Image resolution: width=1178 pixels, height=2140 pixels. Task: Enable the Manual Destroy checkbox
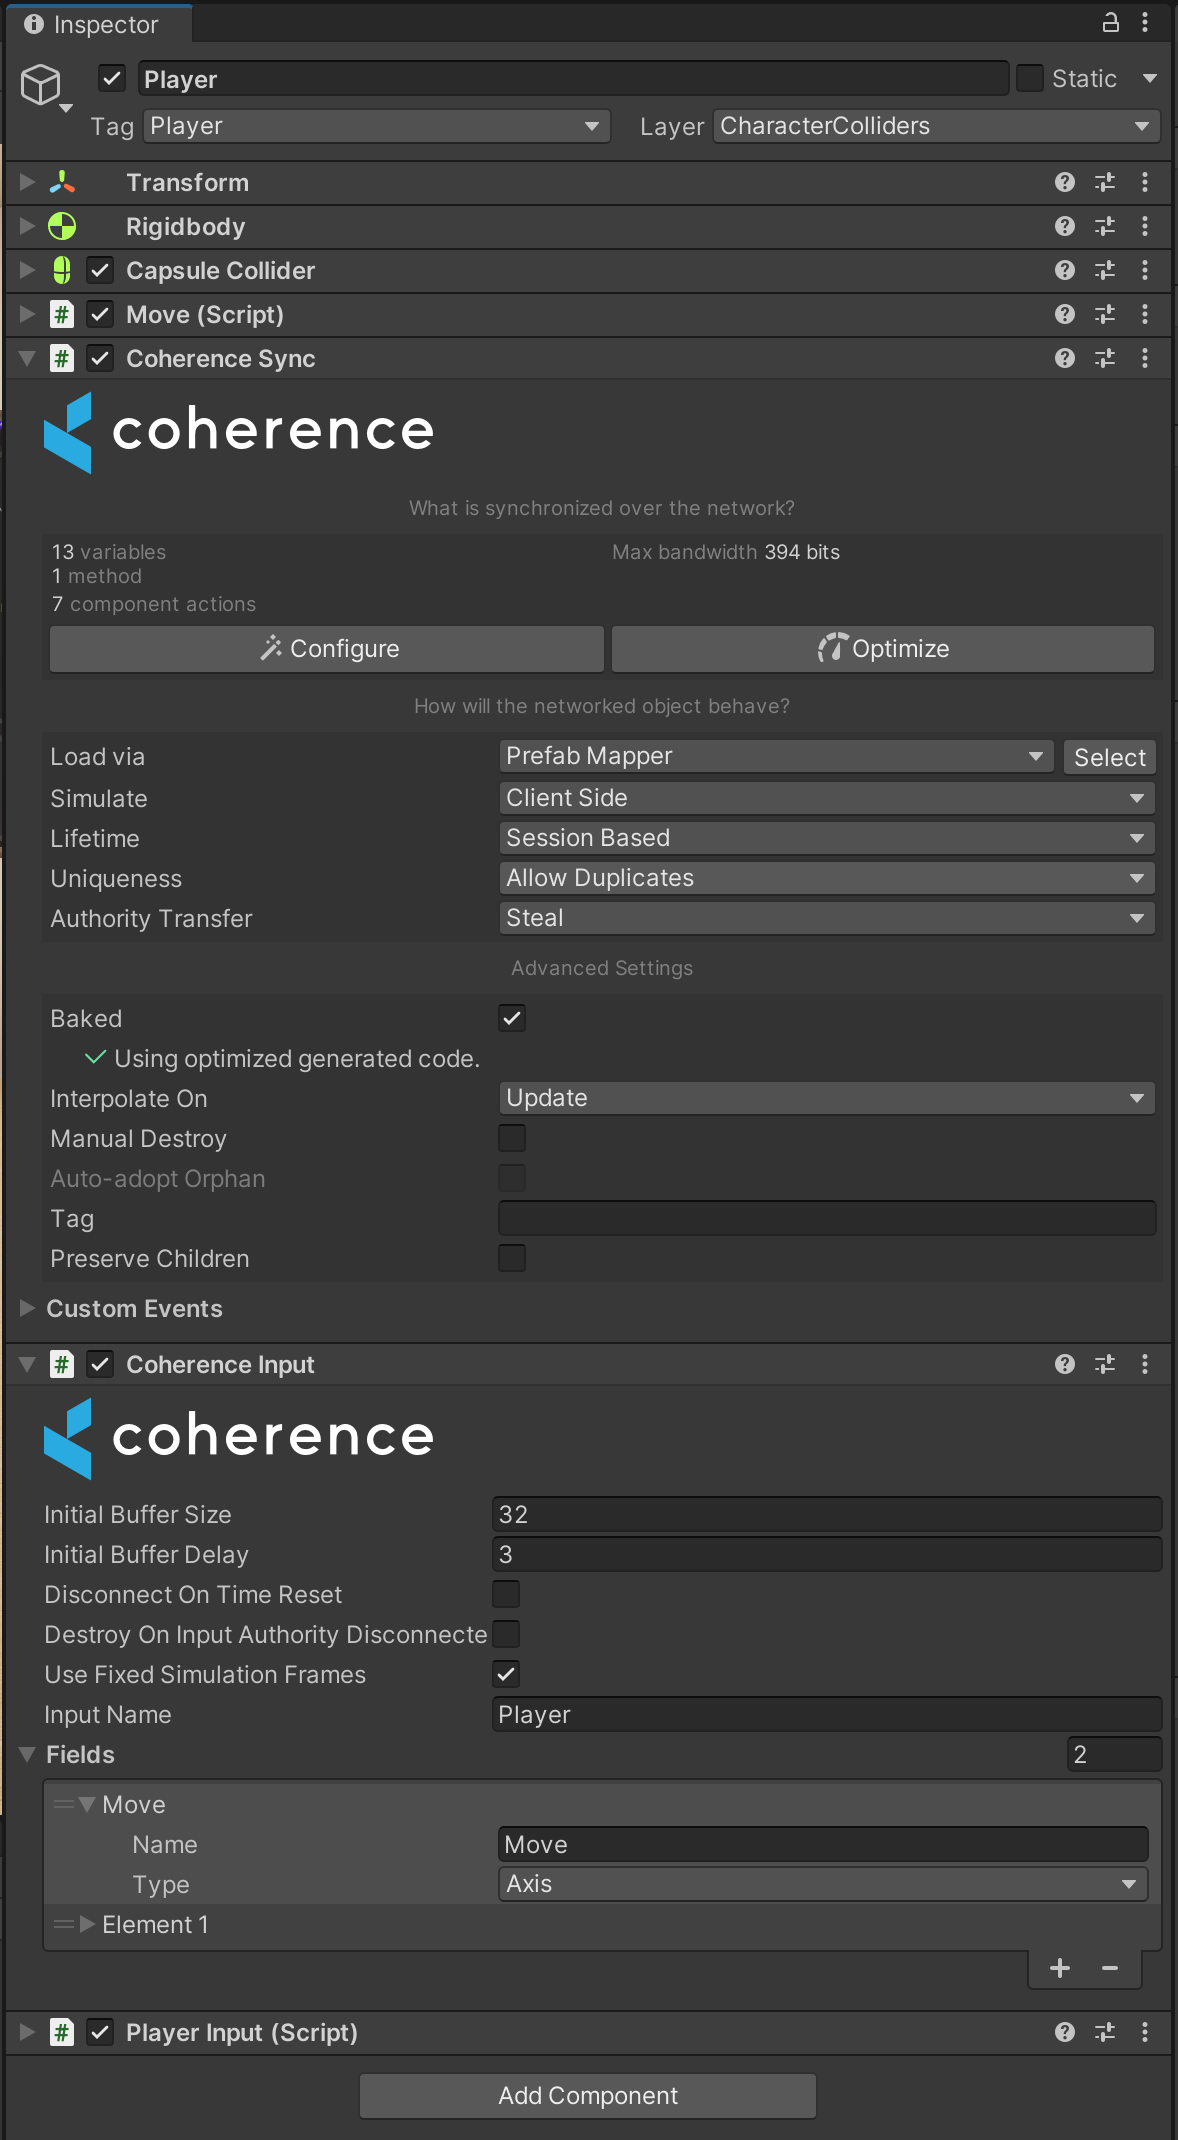tap(512, 1138)
